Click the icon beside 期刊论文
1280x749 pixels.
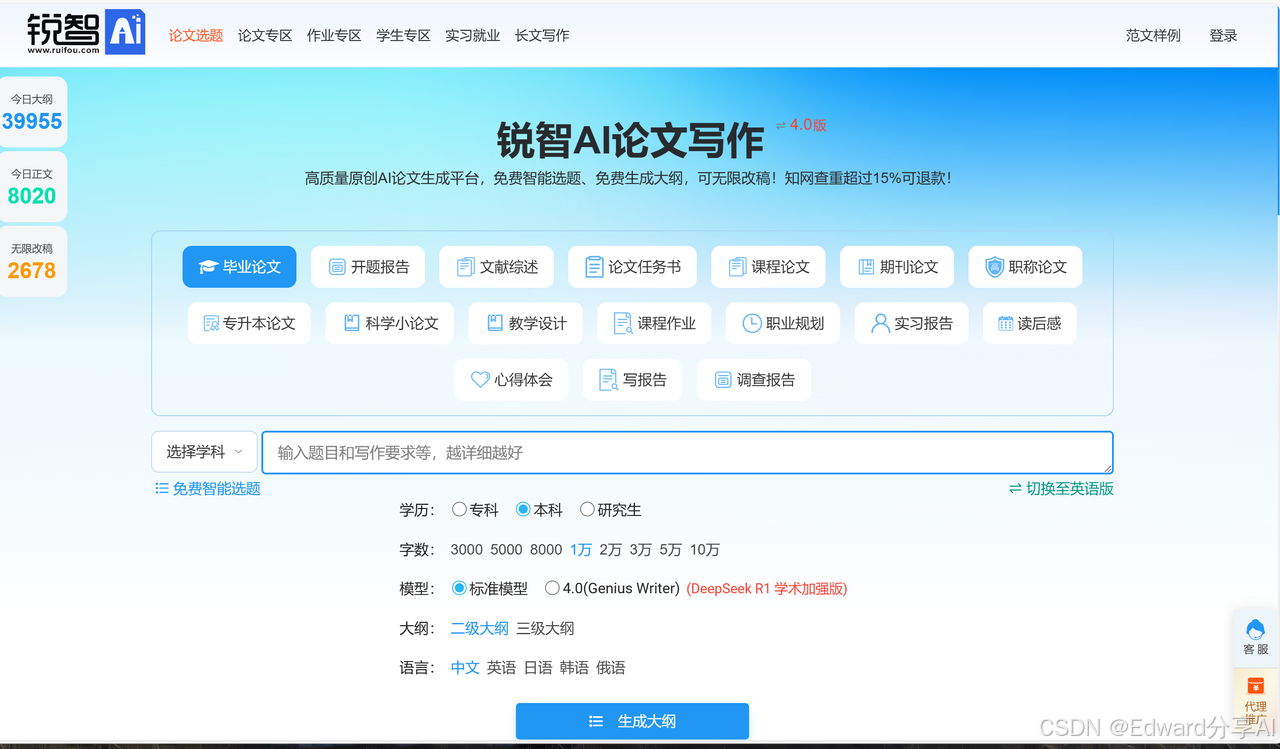[x=866, y=267]
